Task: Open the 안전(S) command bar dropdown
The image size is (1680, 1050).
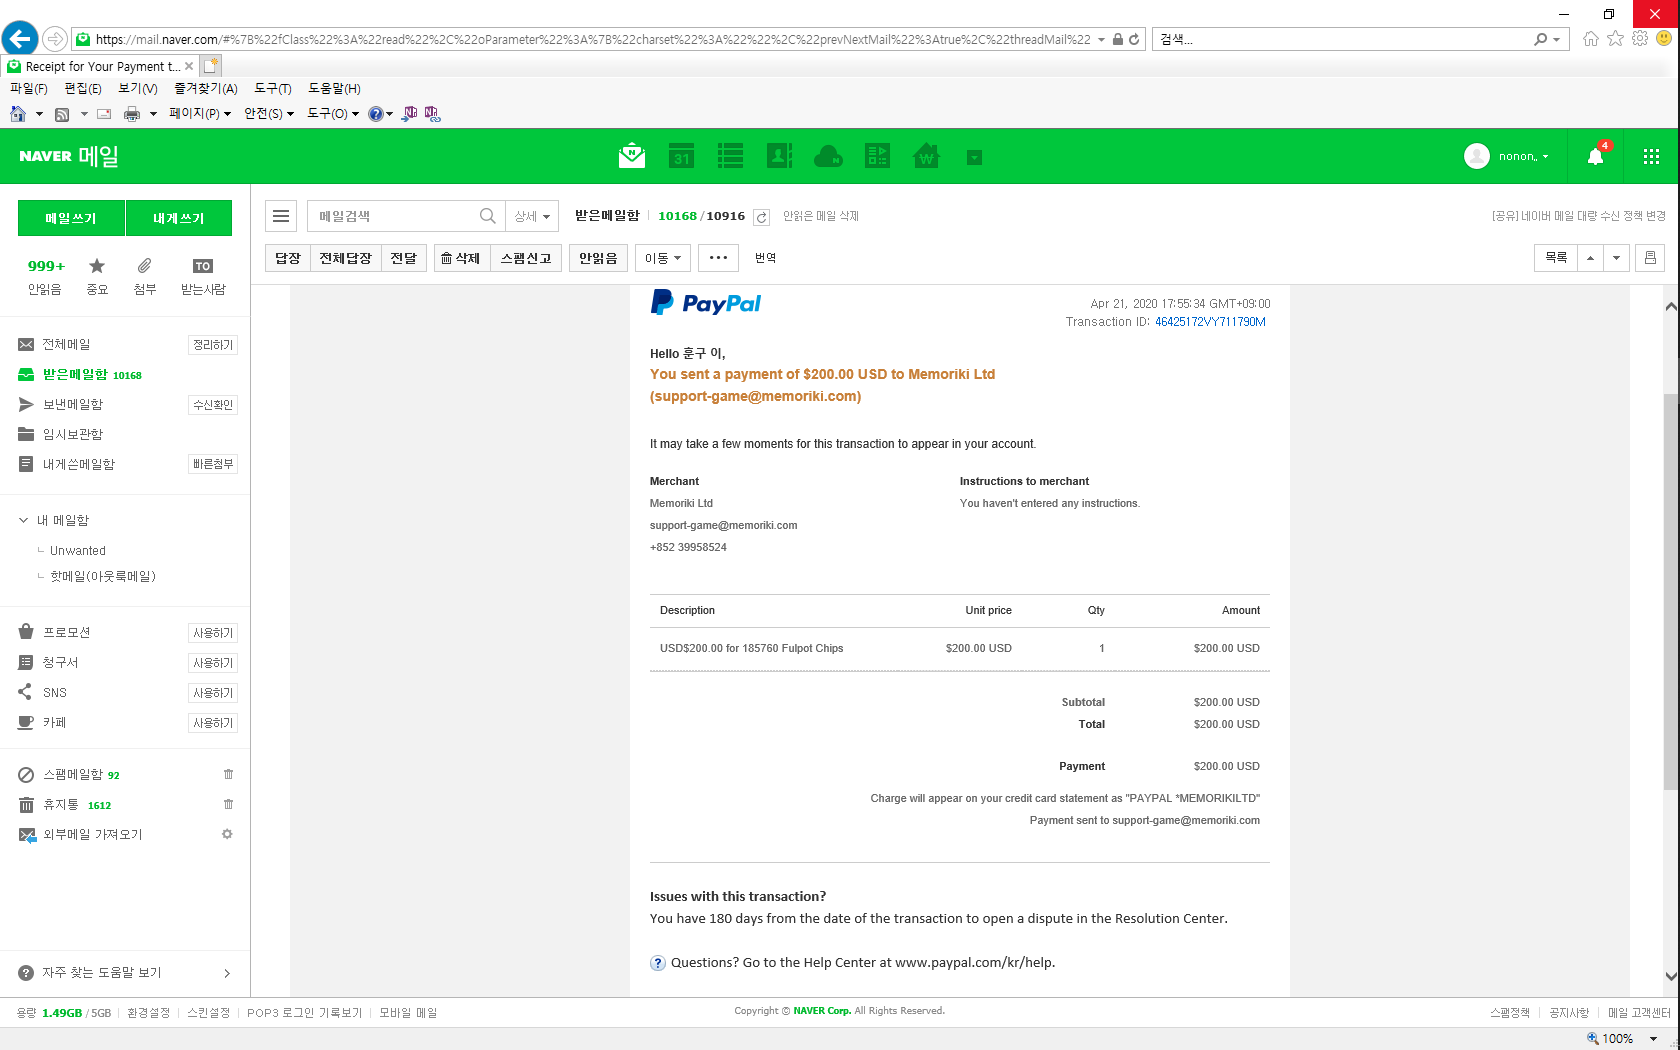Action: (x=269, y=114)
